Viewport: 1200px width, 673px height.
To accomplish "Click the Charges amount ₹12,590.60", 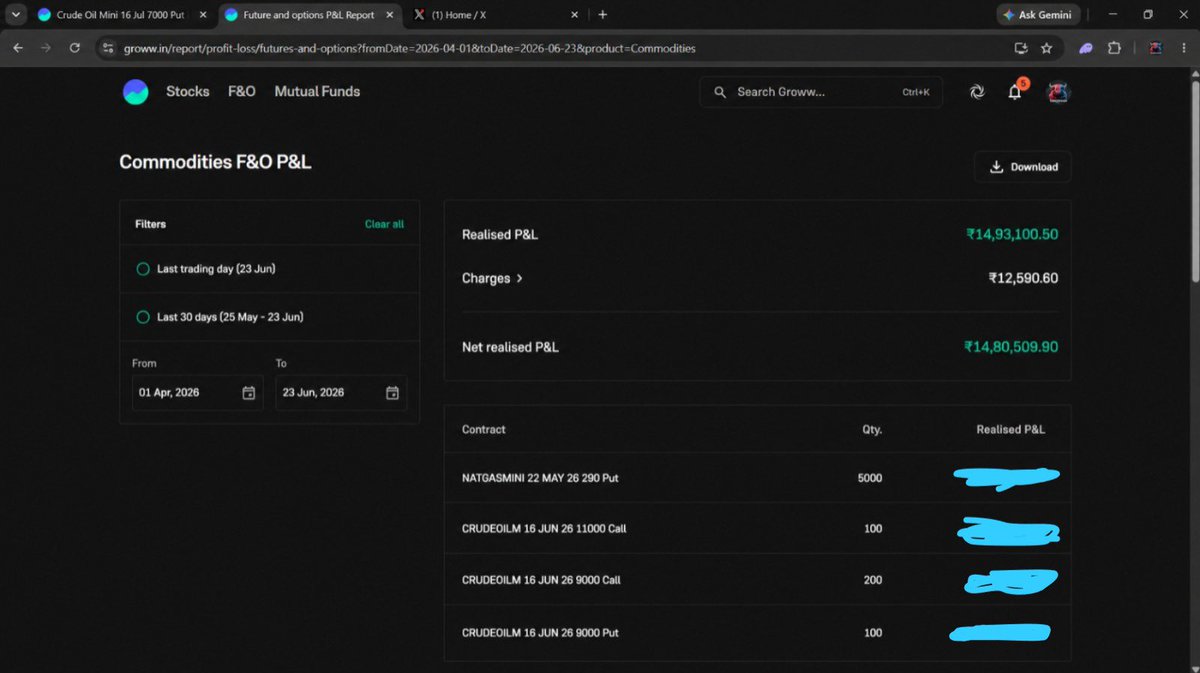I will pos(1023,279).
